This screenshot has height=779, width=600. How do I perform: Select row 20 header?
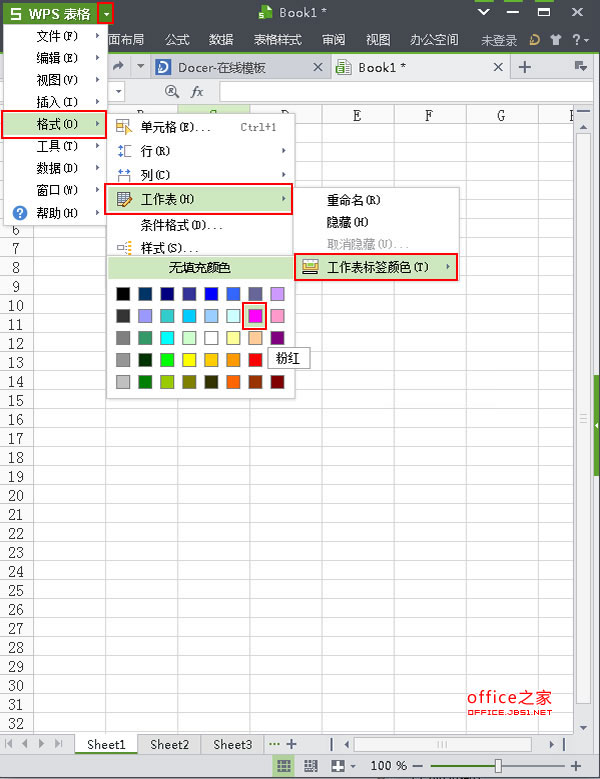point(16,495)
